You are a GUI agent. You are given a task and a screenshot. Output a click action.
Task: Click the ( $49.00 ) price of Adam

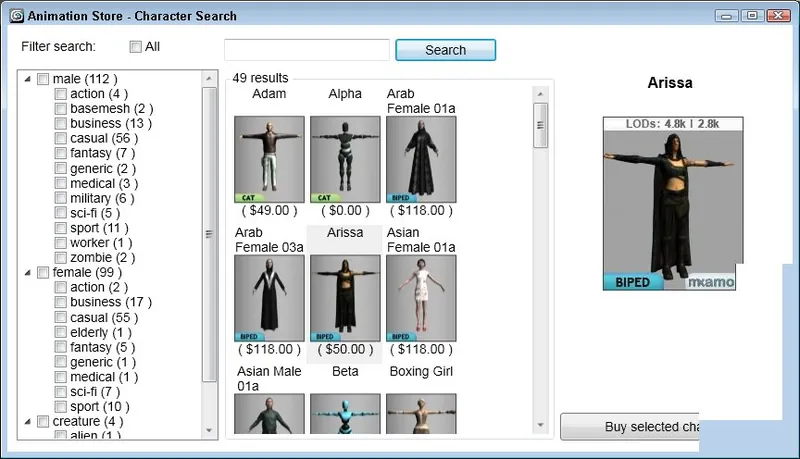click(269, 211)
